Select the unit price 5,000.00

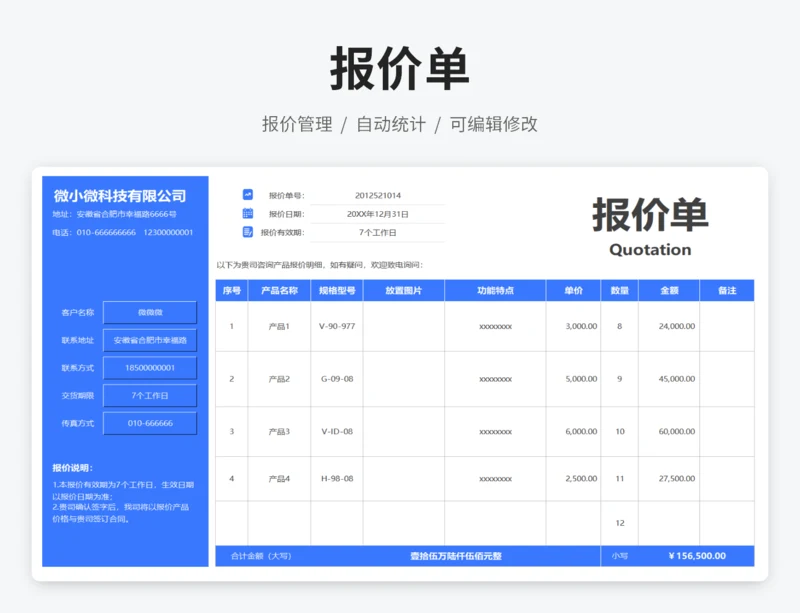(573, 379)
